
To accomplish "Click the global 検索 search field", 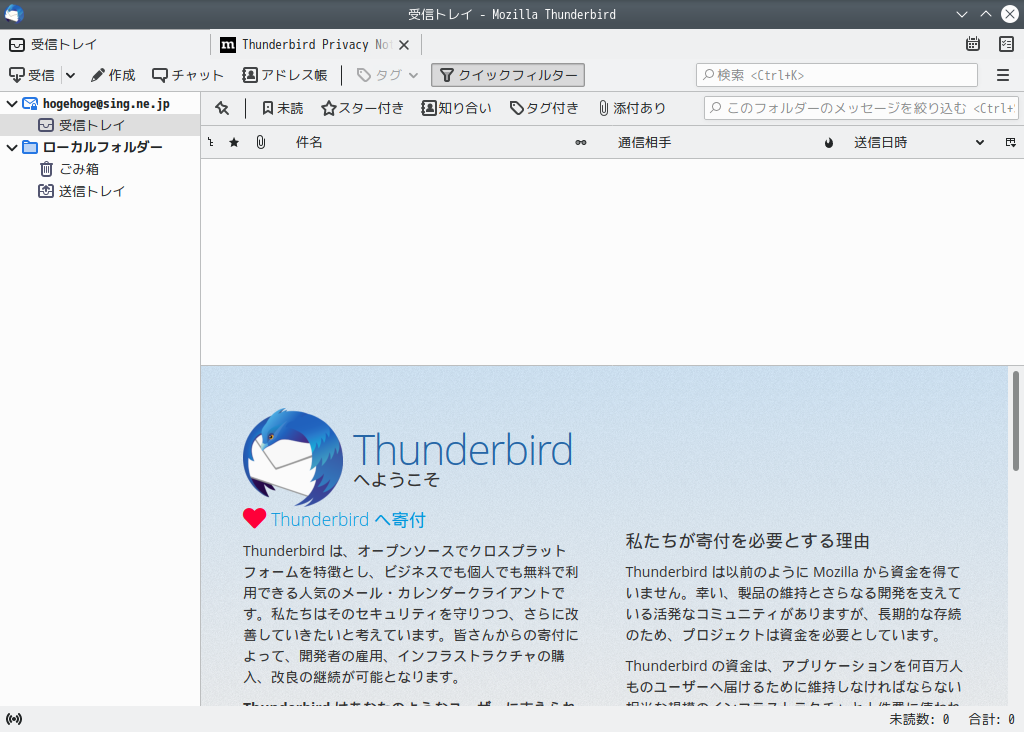I will [837, 75].
